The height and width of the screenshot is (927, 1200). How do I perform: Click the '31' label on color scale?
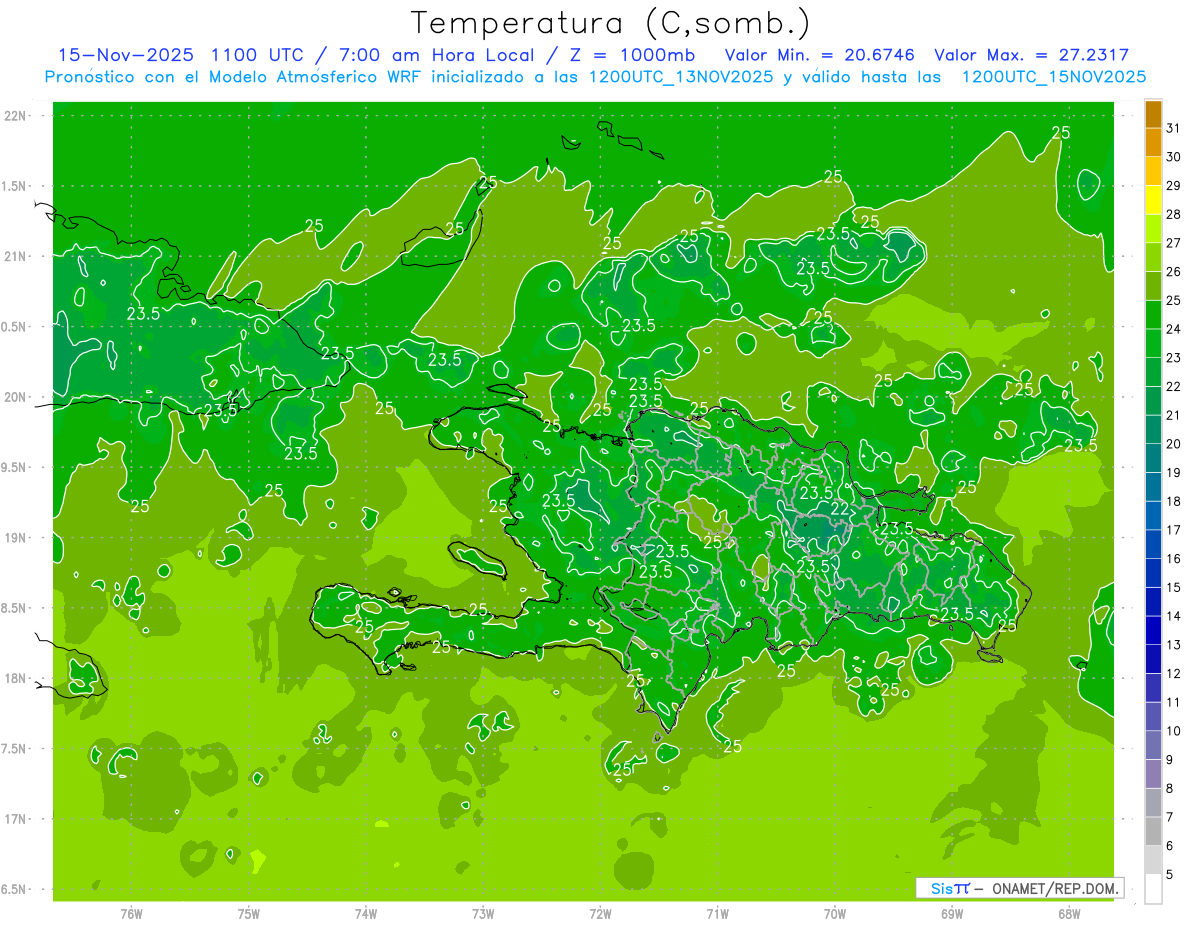click(x=1174, y=128)
